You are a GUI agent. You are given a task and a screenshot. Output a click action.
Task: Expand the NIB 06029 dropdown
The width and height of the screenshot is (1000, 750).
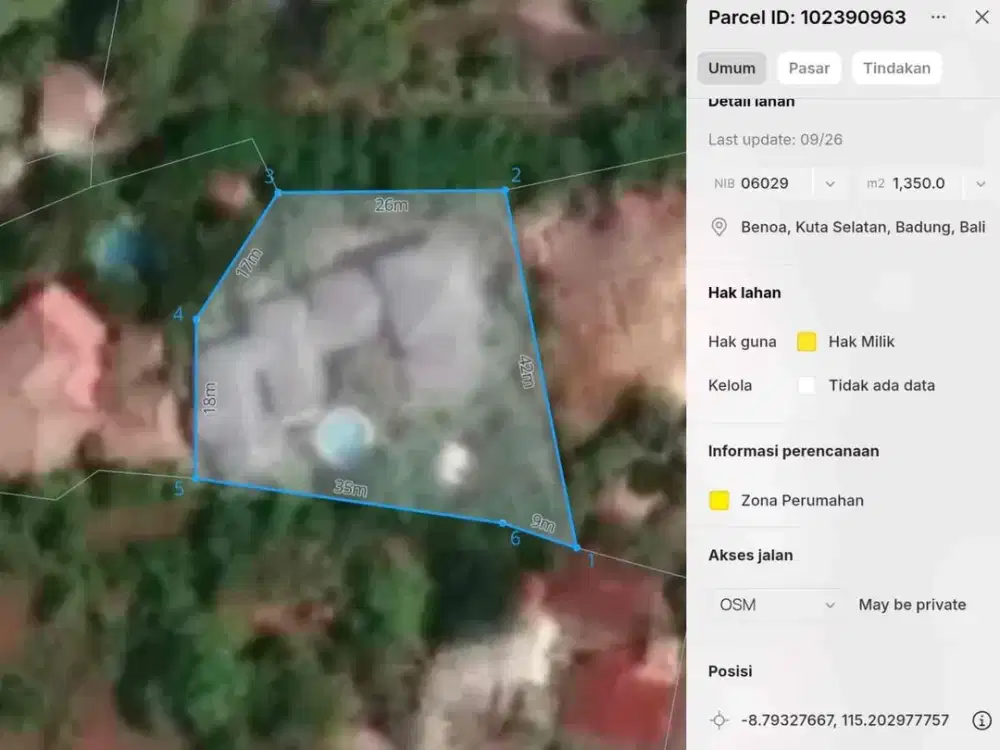pos(830,184)
